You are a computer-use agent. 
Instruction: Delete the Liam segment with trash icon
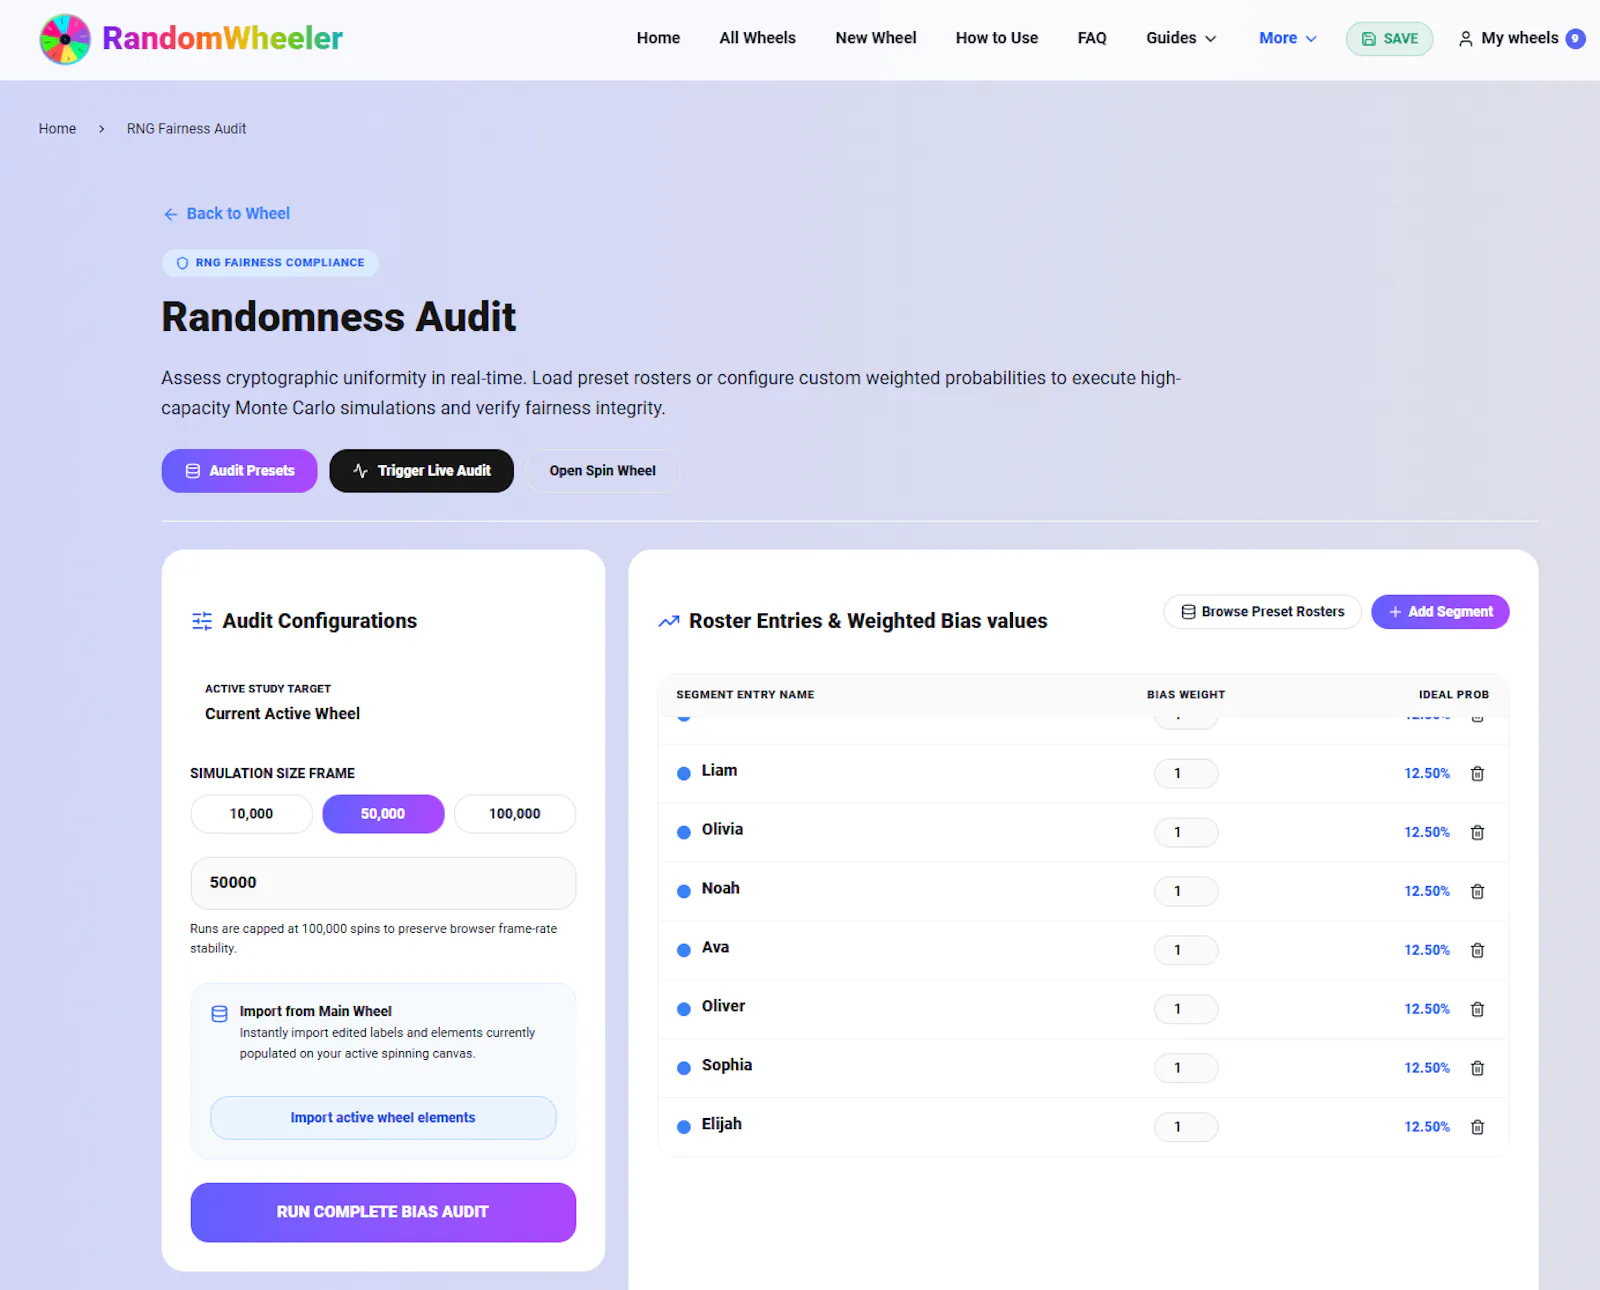click(x=1477, y=773)
